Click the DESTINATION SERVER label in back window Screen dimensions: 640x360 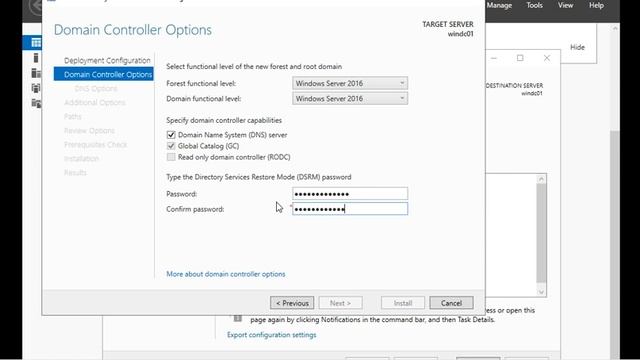514,86
